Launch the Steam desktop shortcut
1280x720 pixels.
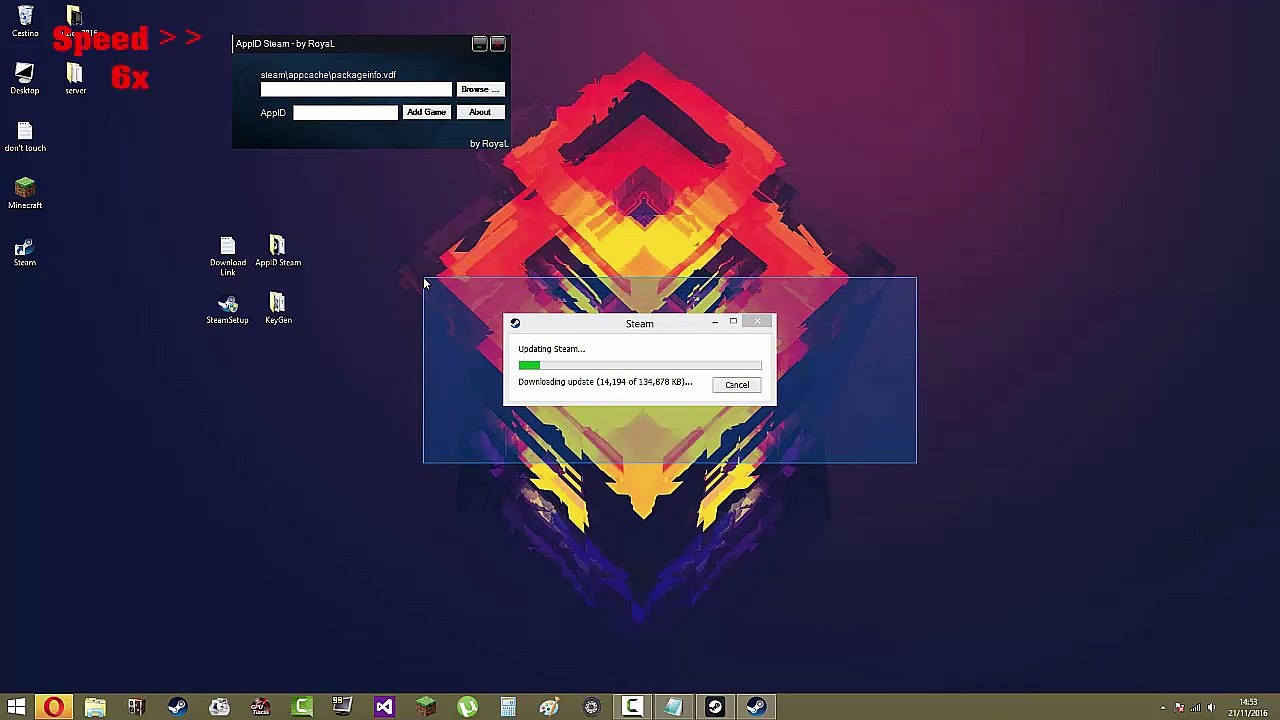click(x=25, y=251)
